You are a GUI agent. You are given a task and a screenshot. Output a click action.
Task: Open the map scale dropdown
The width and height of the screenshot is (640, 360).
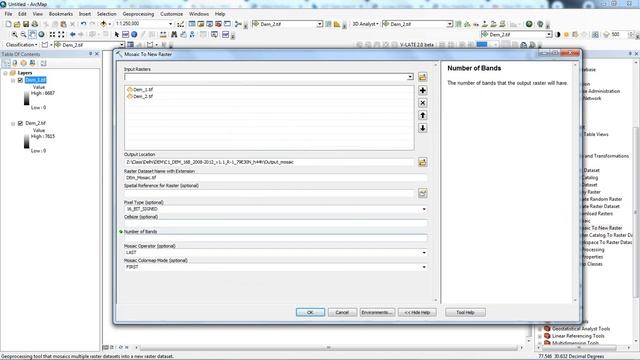tap(171, 24)
